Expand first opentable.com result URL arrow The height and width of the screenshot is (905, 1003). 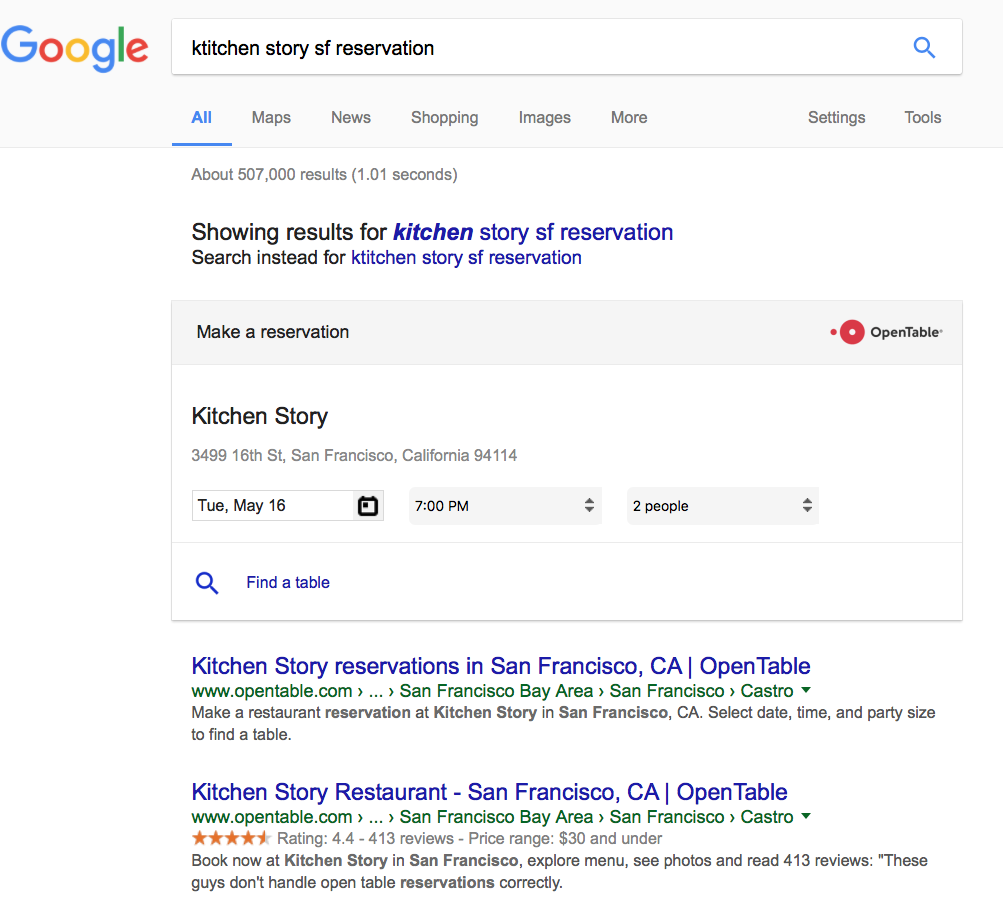coord(806,690)
